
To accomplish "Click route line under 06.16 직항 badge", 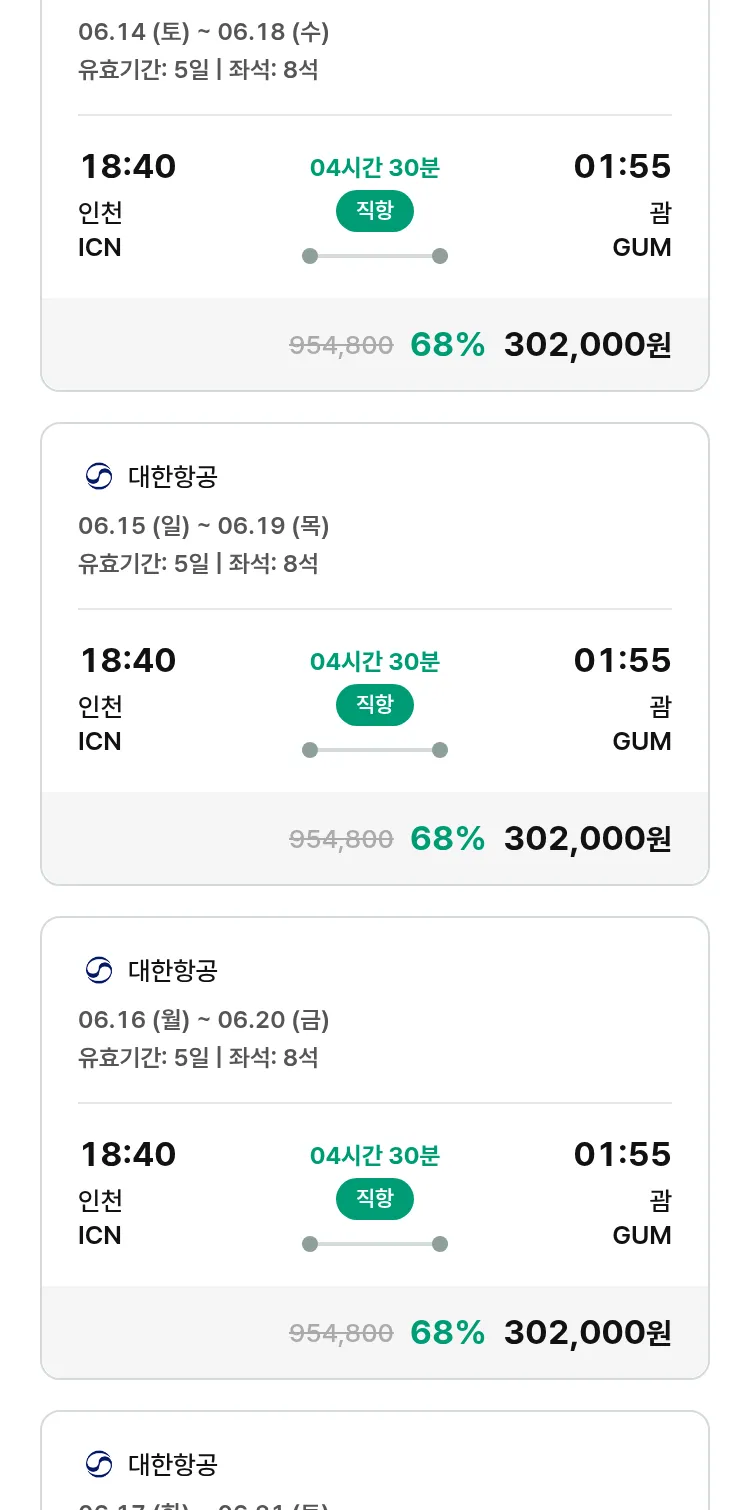I will (x=375, y=1244).
